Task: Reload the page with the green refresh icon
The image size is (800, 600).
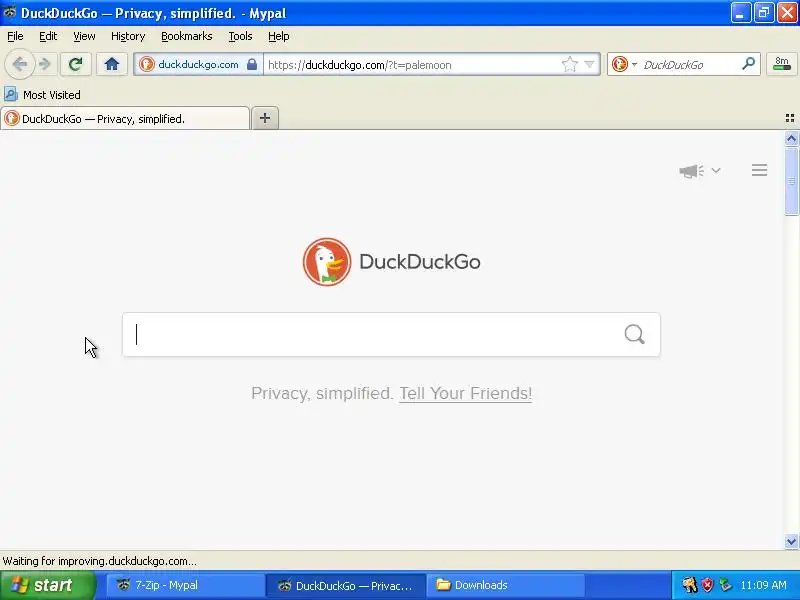Action: pos(76,64)
